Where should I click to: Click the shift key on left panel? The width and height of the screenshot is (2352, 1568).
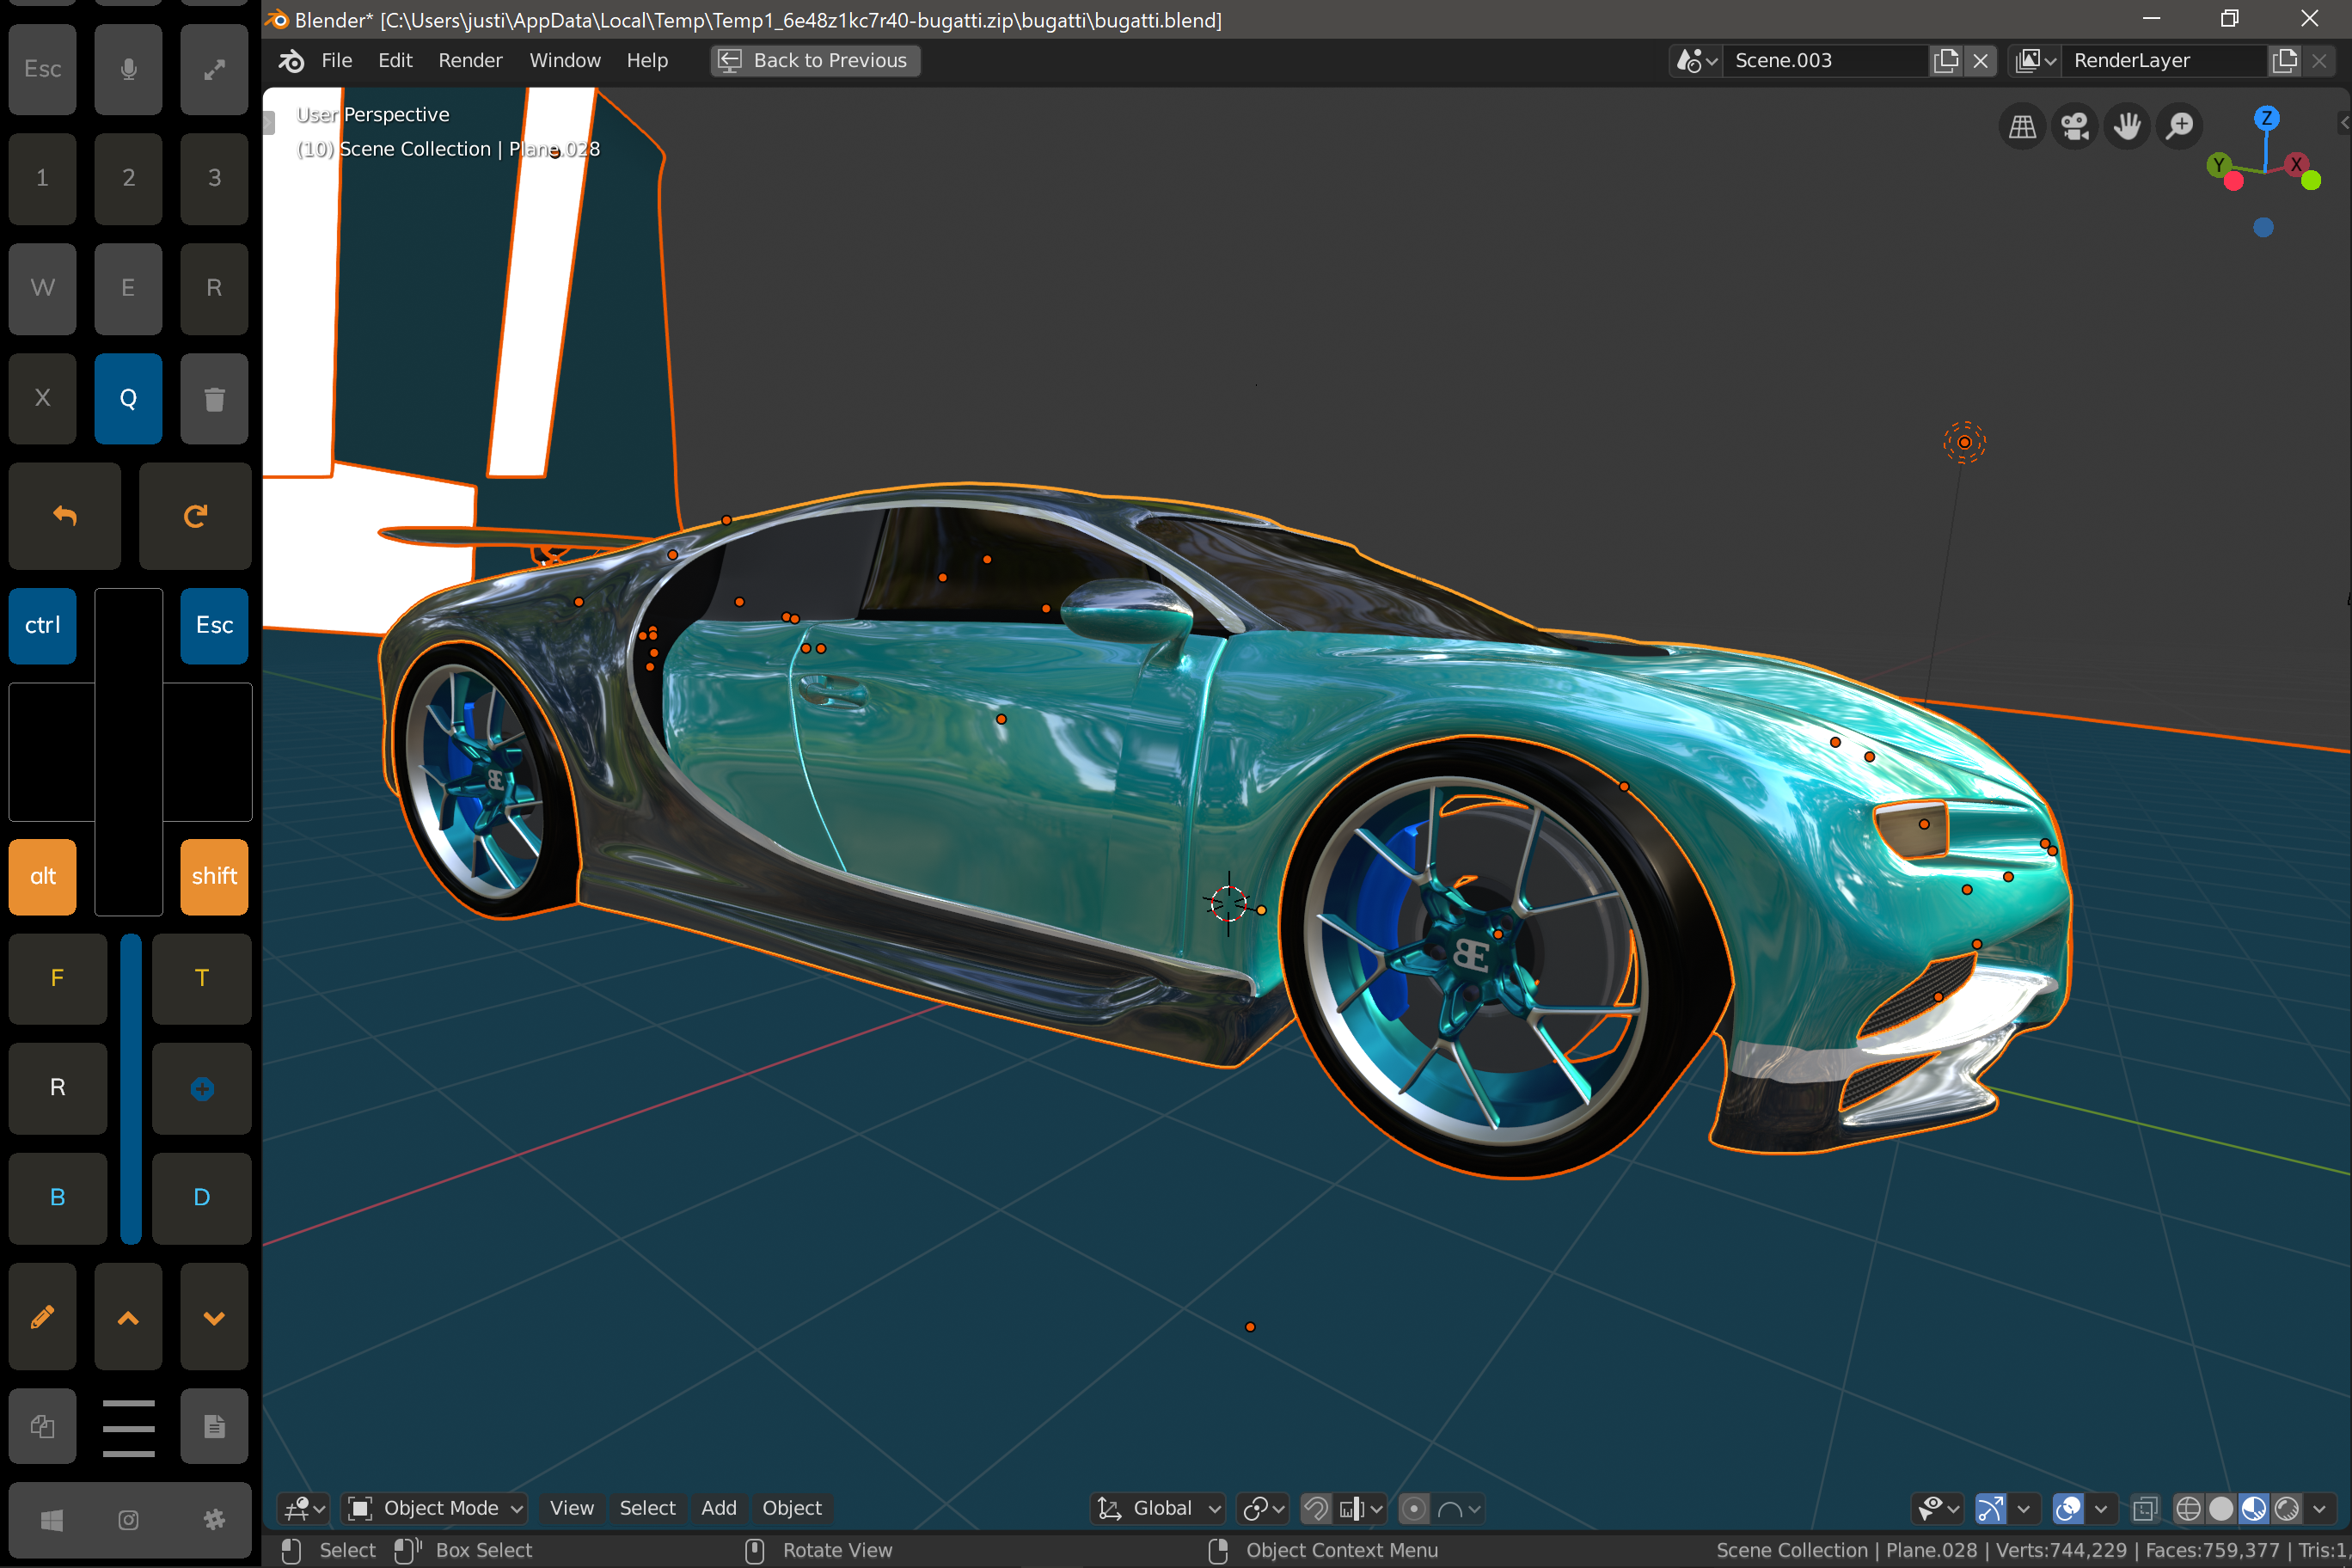[x=214, y=876]
